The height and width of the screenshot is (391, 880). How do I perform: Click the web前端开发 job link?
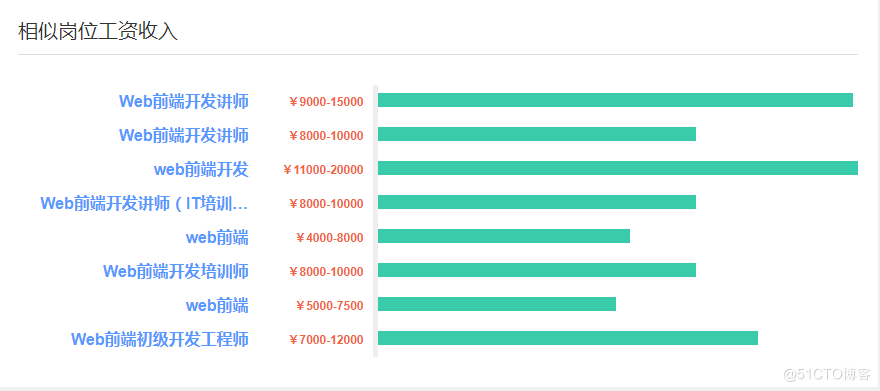pos(201,169)
